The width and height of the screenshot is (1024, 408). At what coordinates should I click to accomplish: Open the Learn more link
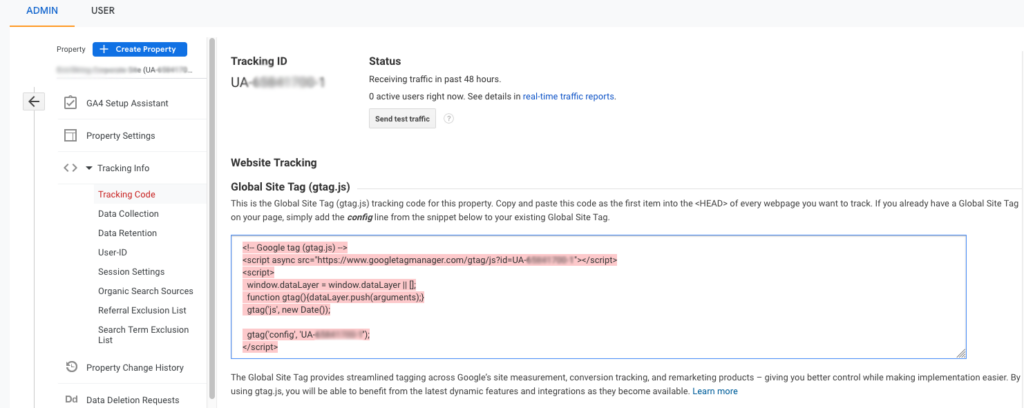point(715,391)
